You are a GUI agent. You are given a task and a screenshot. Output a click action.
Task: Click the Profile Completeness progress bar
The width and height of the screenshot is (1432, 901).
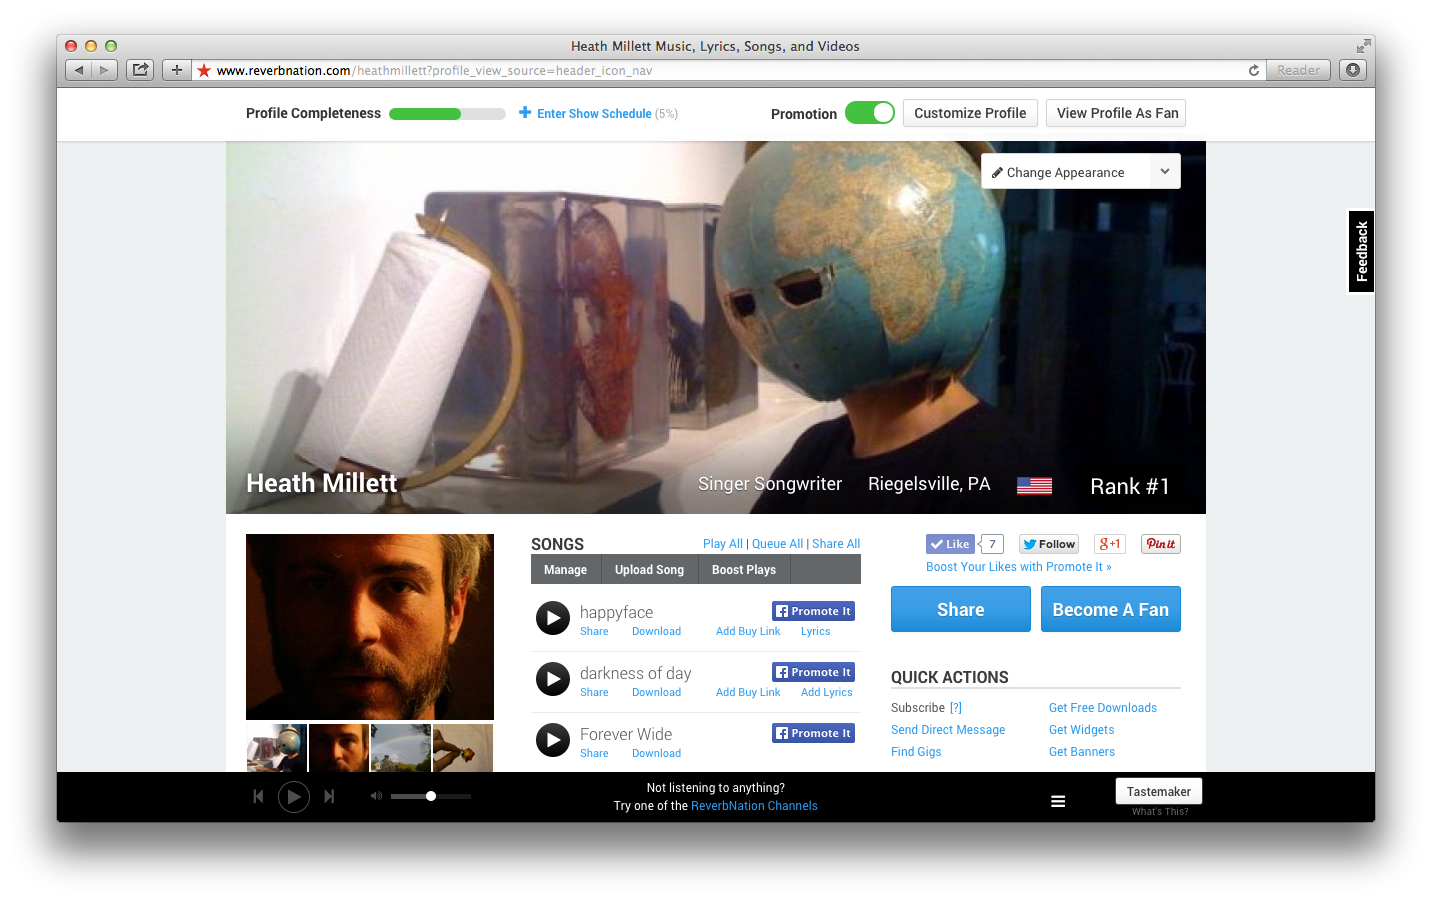447,114
